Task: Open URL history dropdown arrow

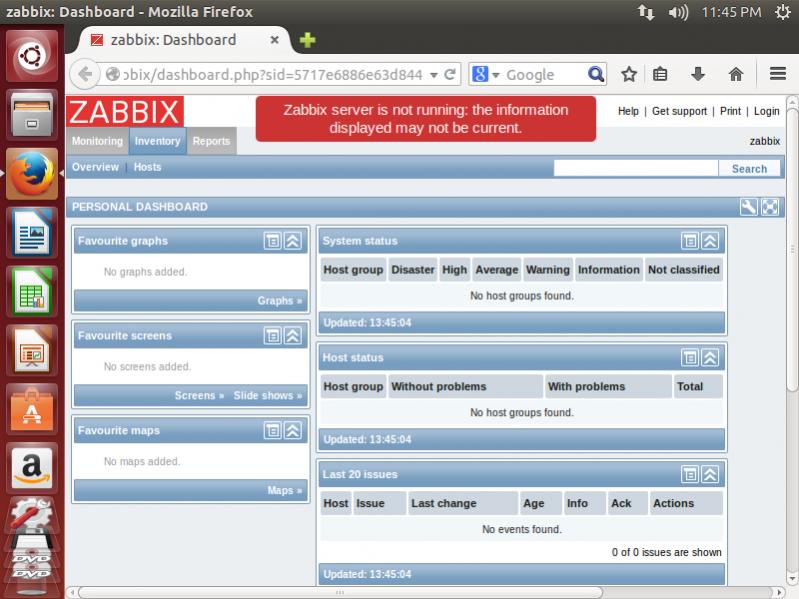Action: pos(434,75)
